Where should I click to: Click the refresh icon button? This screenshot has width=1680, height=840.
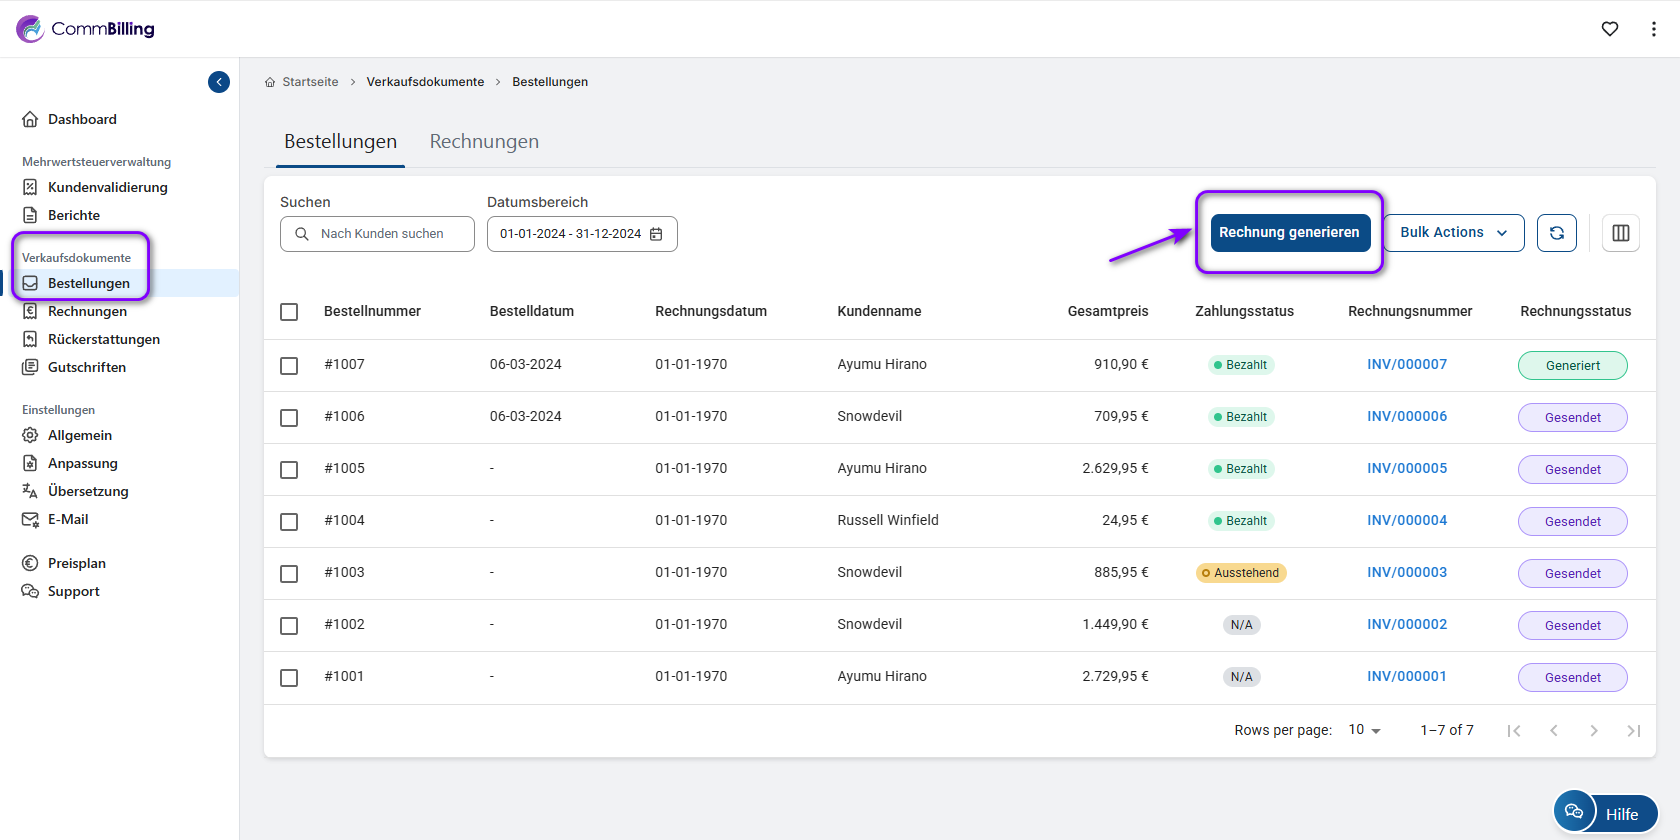pos(1556,233)
